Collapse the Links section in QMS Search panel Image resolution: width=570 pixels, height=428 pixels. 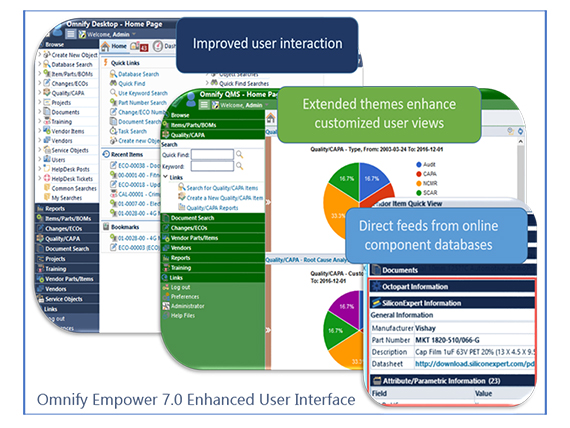[165, 177]
